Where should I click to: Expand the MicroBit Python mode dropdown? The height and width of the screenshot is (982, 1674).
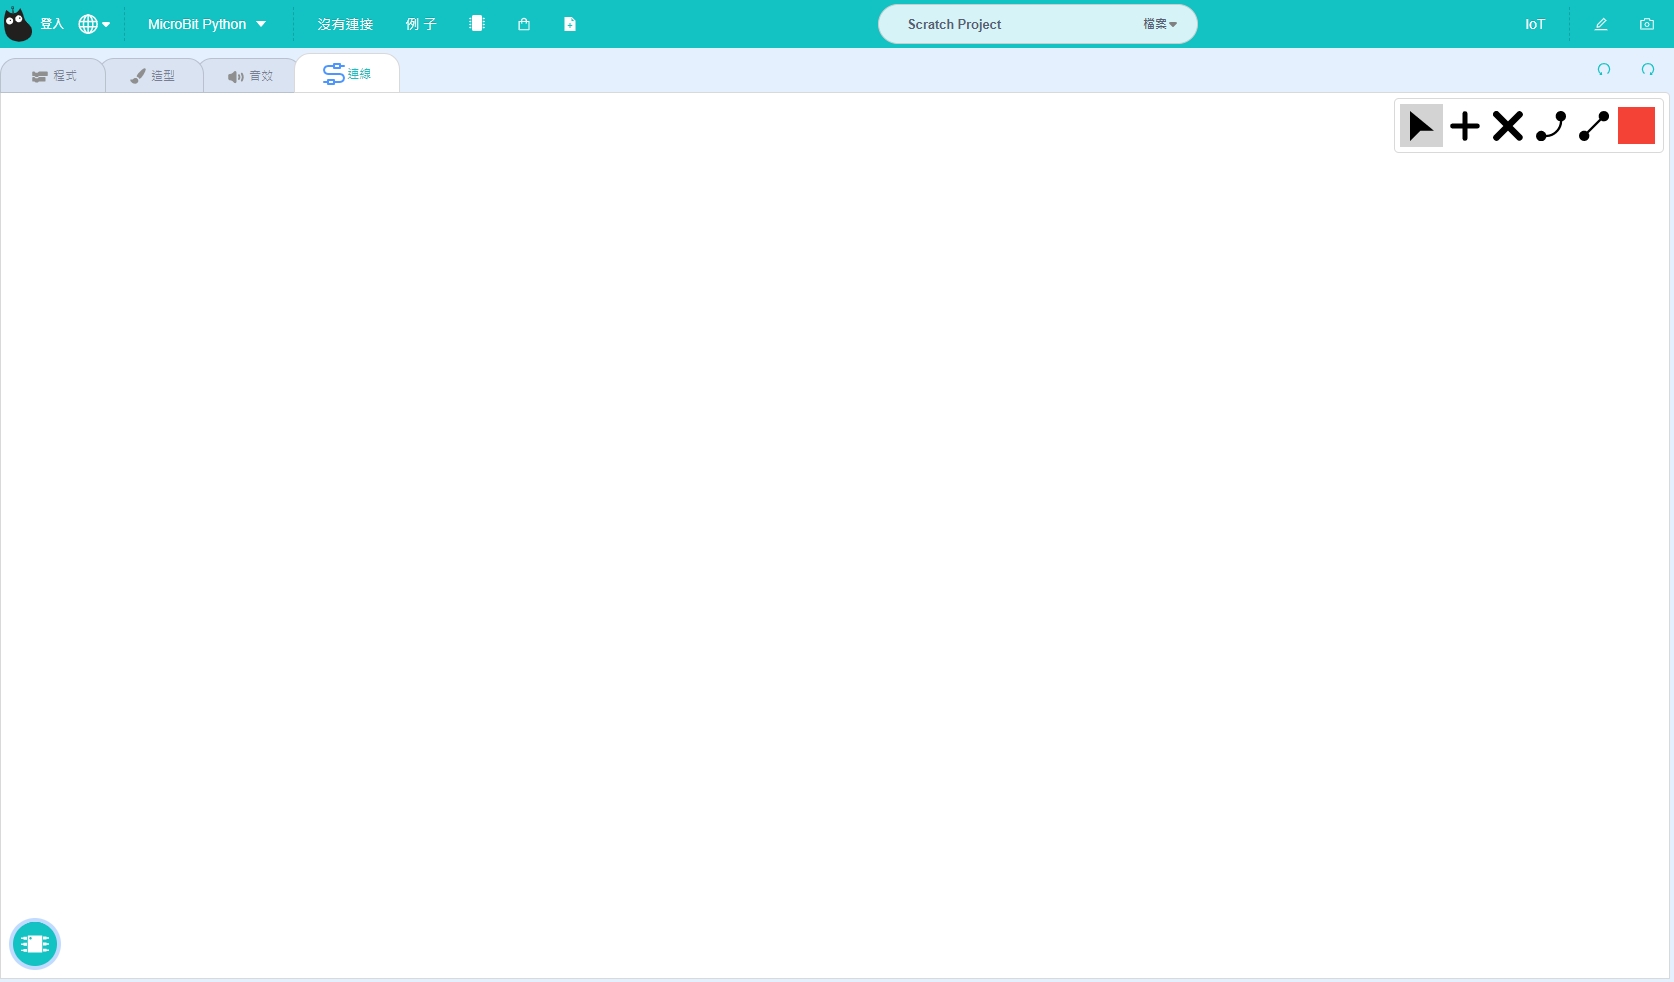[207, 24]
